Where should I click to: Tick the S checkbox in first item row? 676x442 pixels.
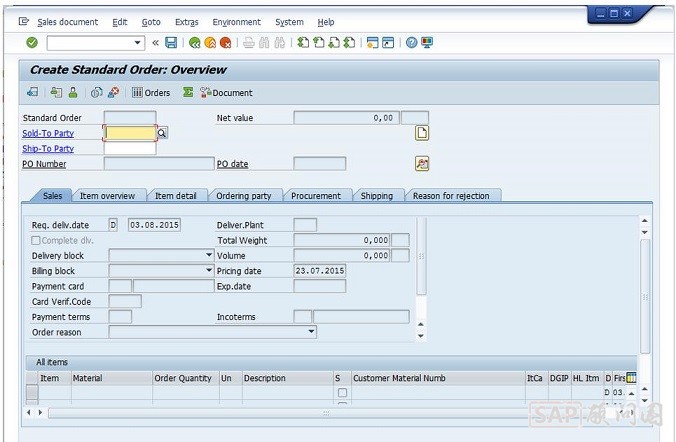coord(342,392)
